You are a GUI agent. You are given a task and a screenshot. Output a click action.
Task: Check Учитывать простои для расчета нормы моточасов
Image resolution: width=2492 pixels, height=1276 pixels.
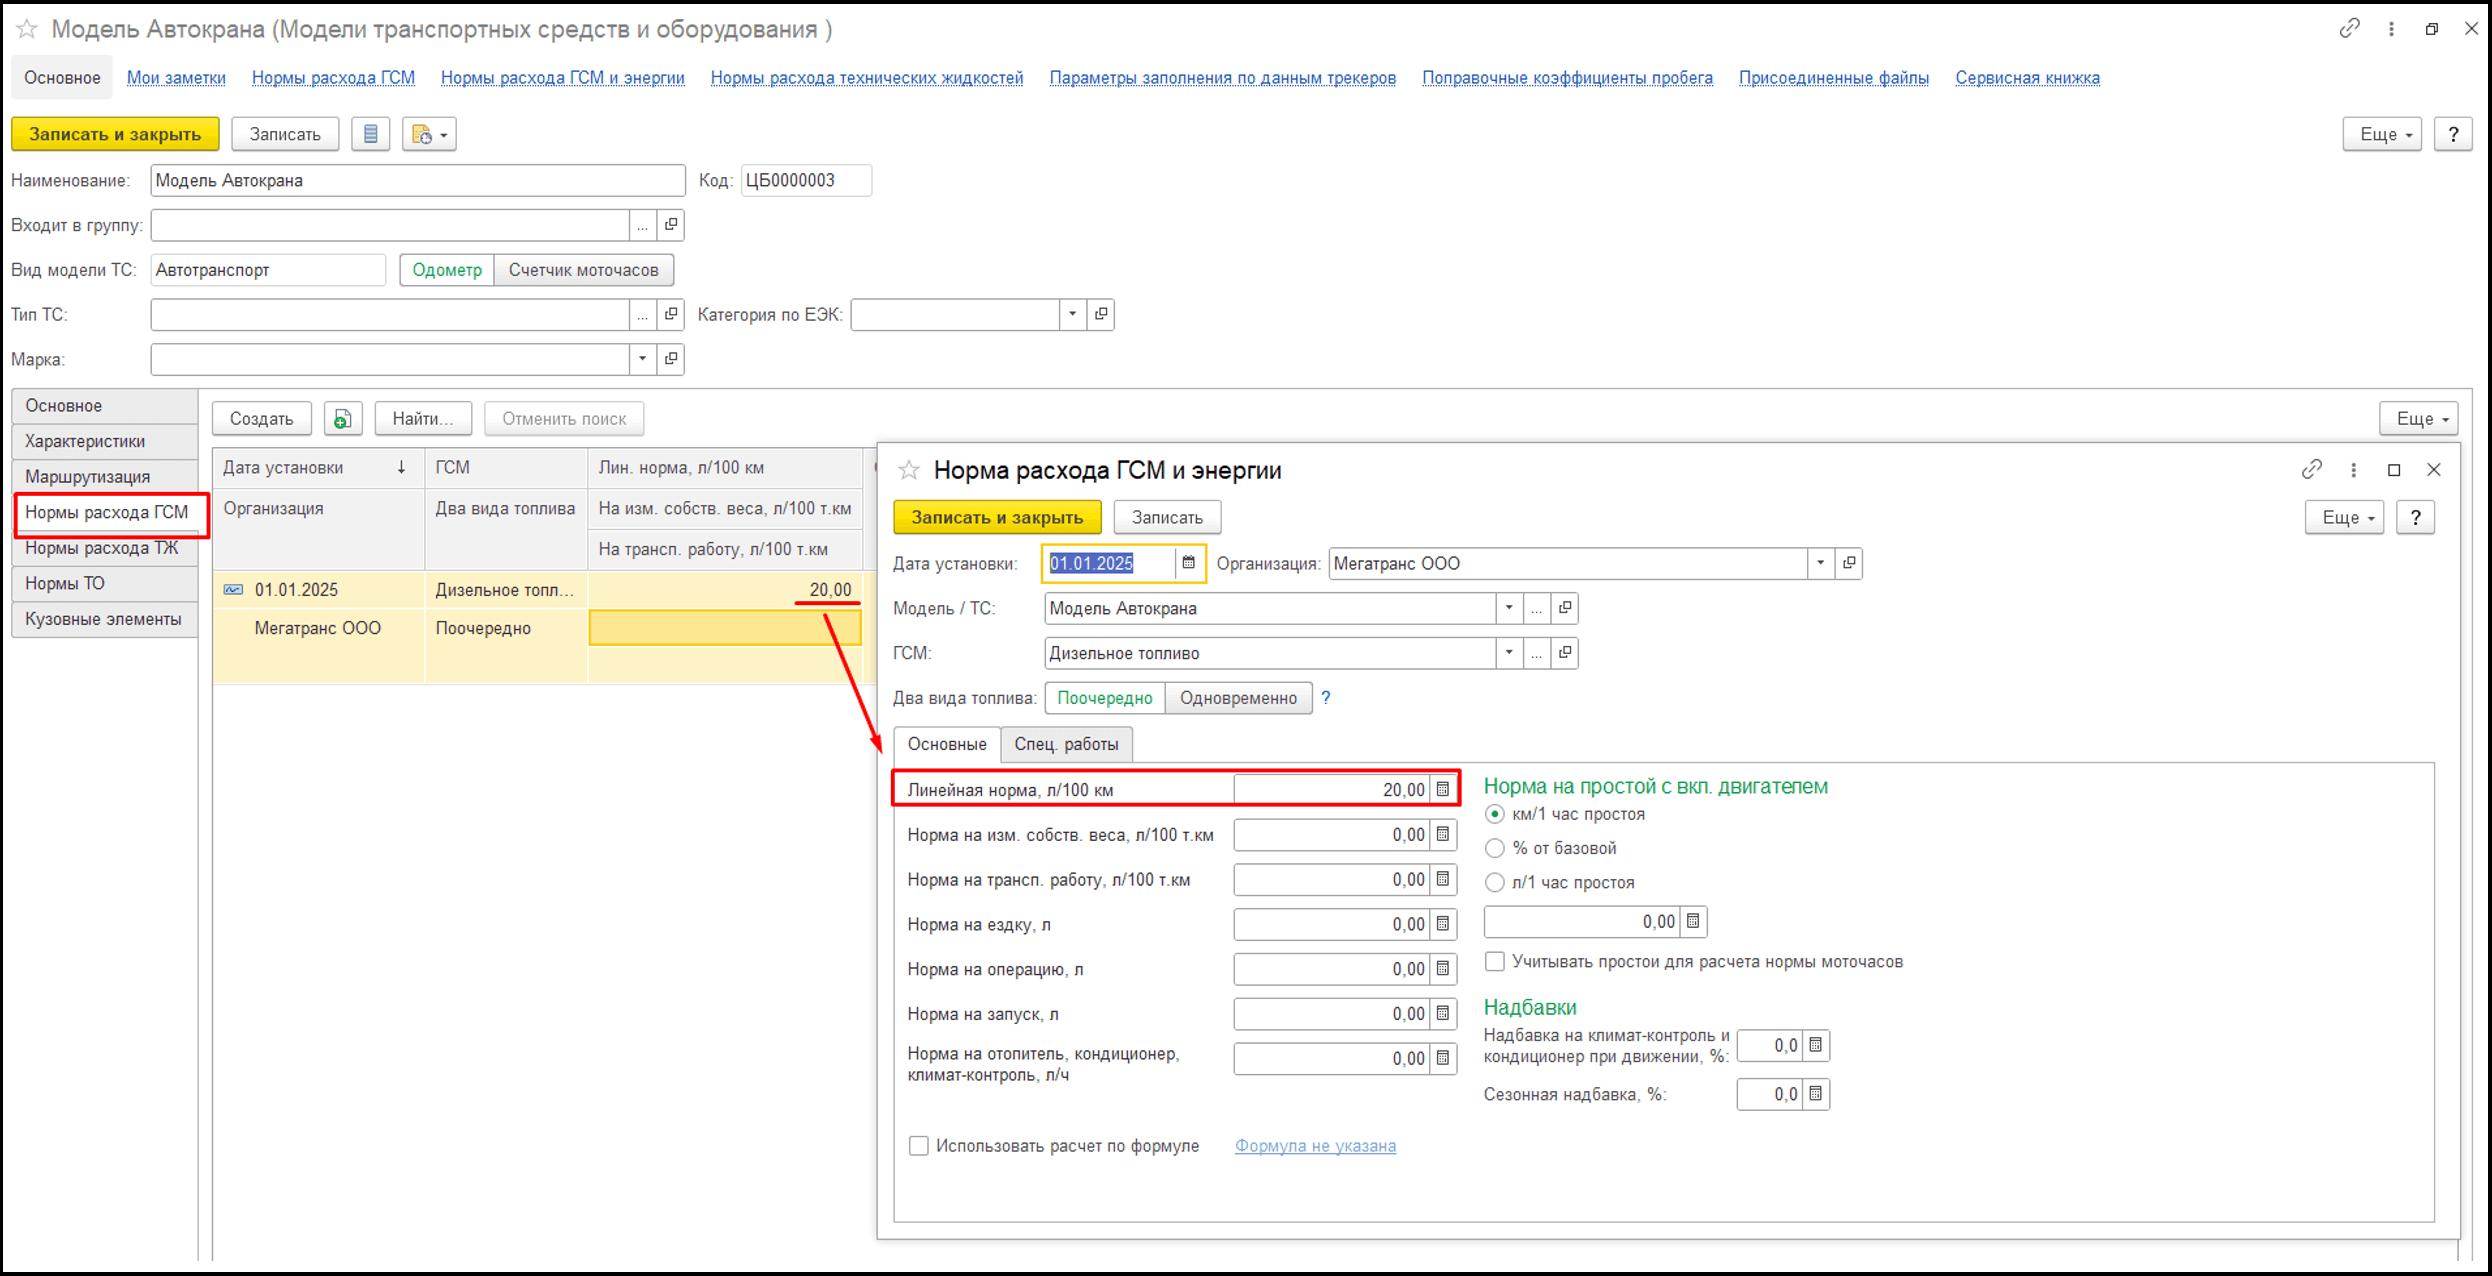click(x=1495, y=962)
